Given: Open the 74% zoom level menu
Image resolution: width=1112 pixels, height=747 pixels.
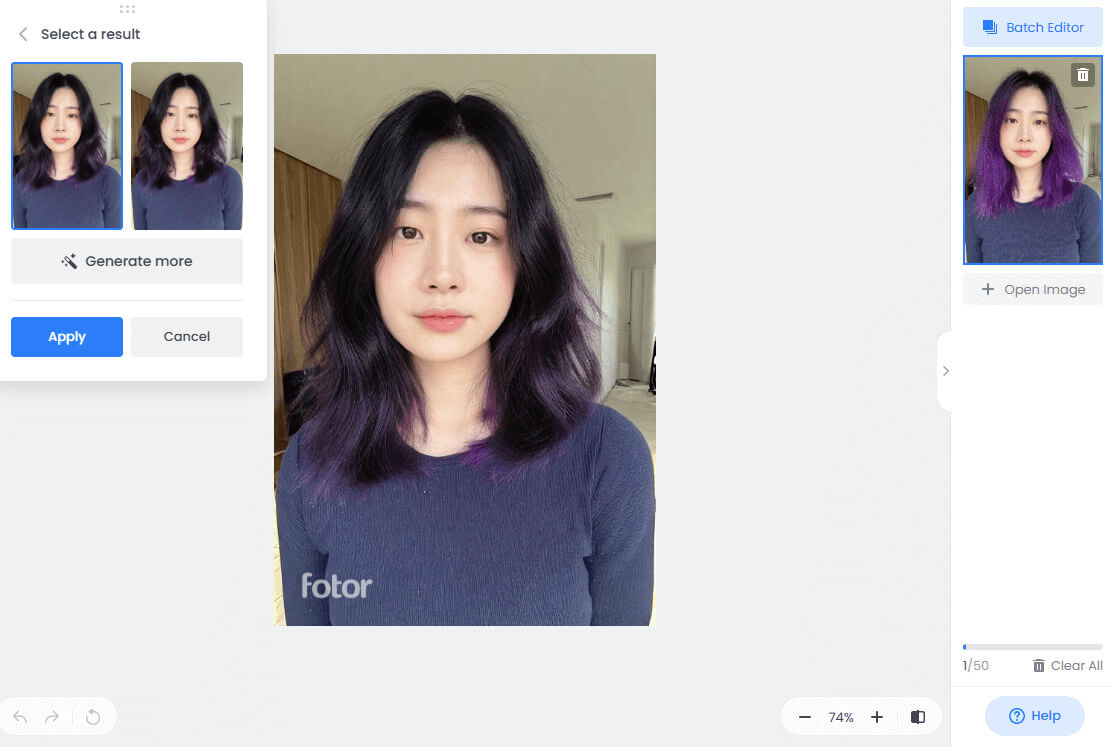Looking at the screenshot, I should [x=841, y=717].
